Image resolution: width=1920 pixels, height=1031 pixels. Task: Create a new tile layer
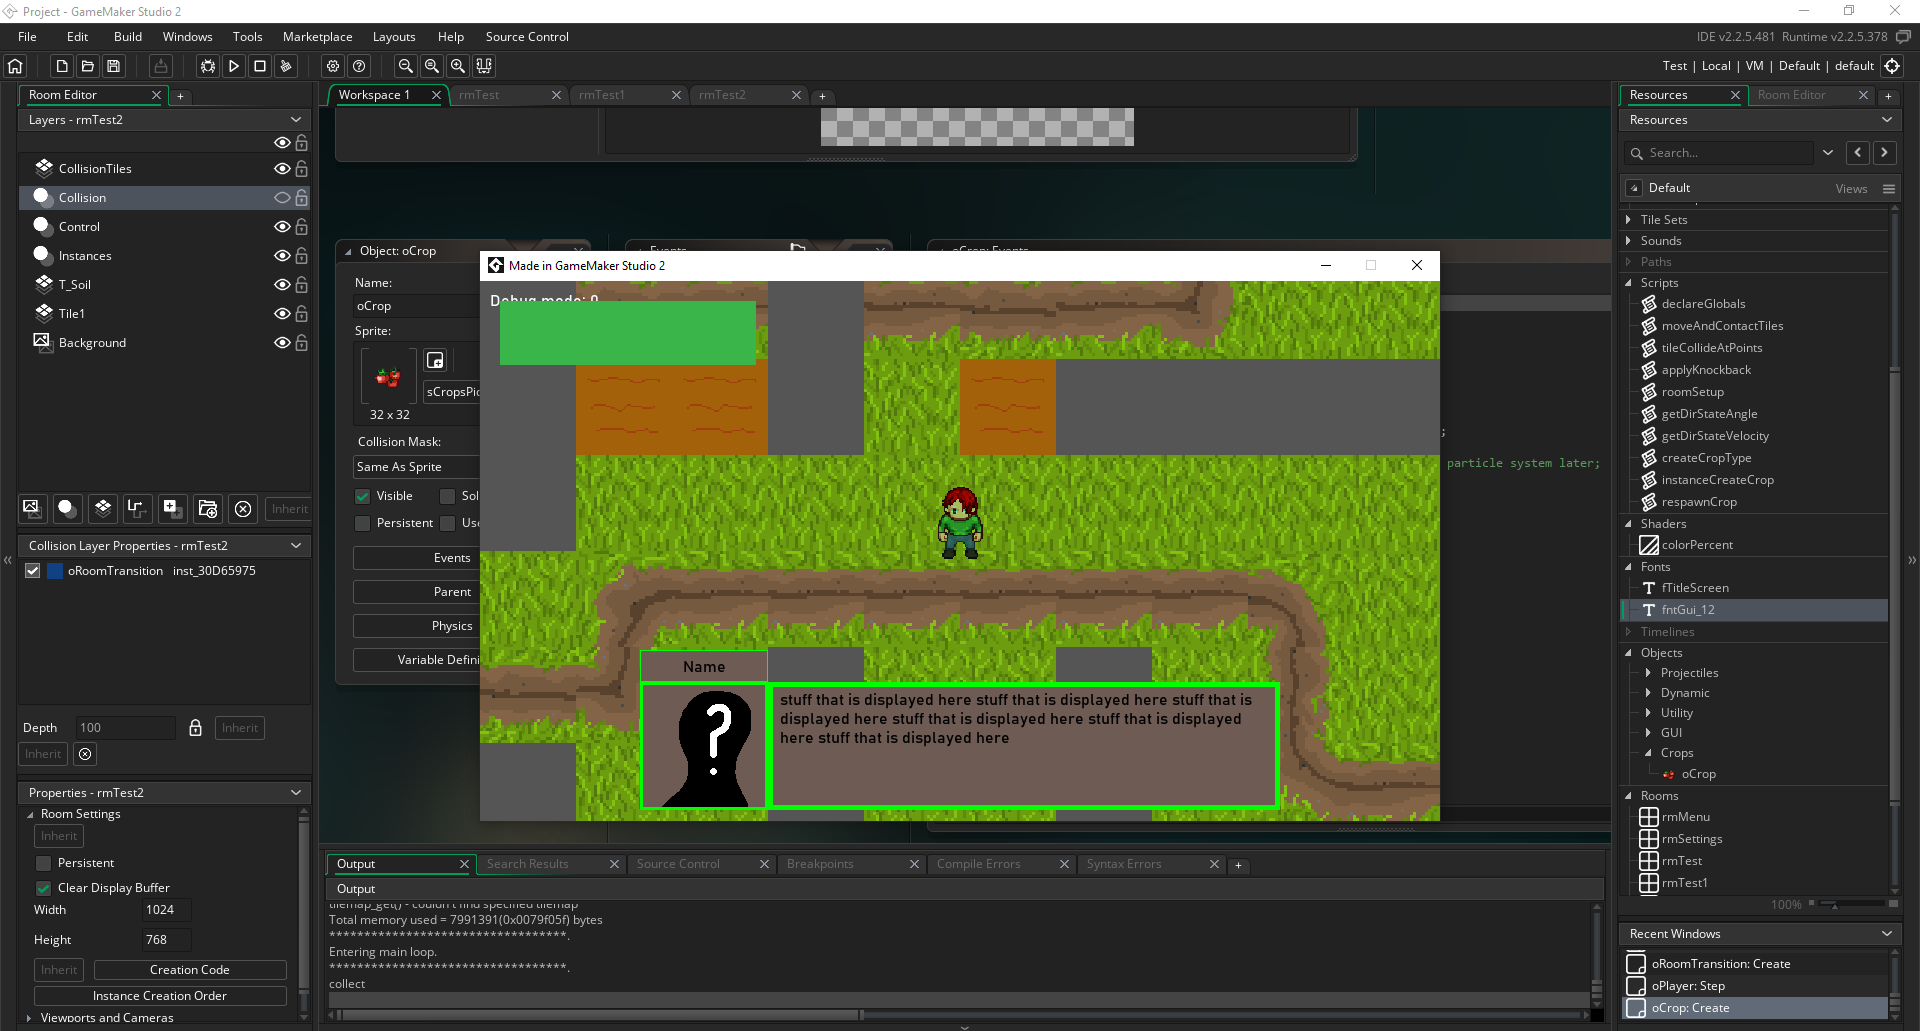[x=103, y=508]
